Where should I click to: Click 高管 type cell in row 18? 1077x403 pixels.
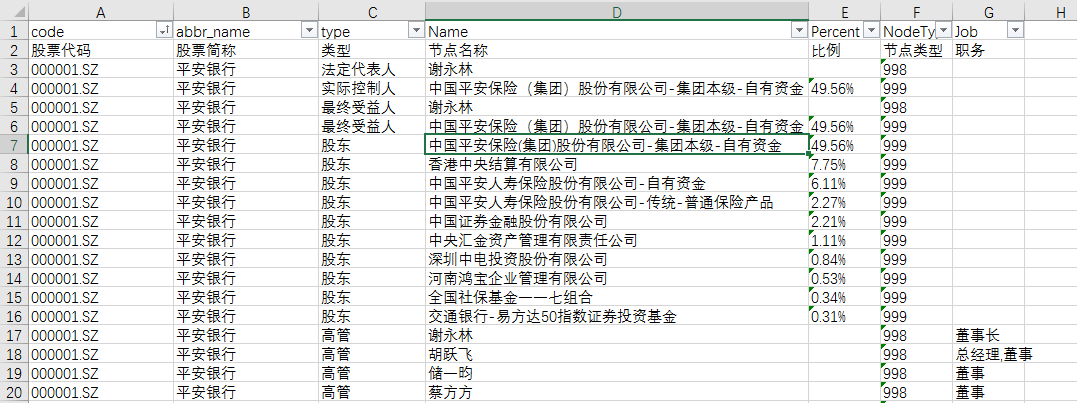(372, 355)
